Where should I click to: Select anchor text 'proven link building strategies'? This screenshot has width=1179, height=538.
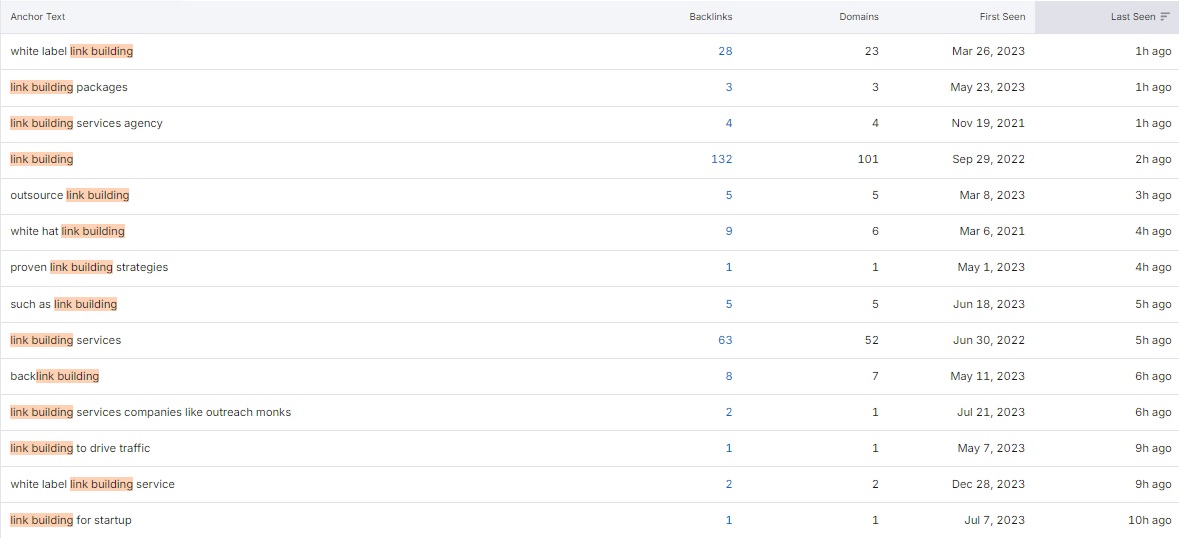click(x=89, y=267)
